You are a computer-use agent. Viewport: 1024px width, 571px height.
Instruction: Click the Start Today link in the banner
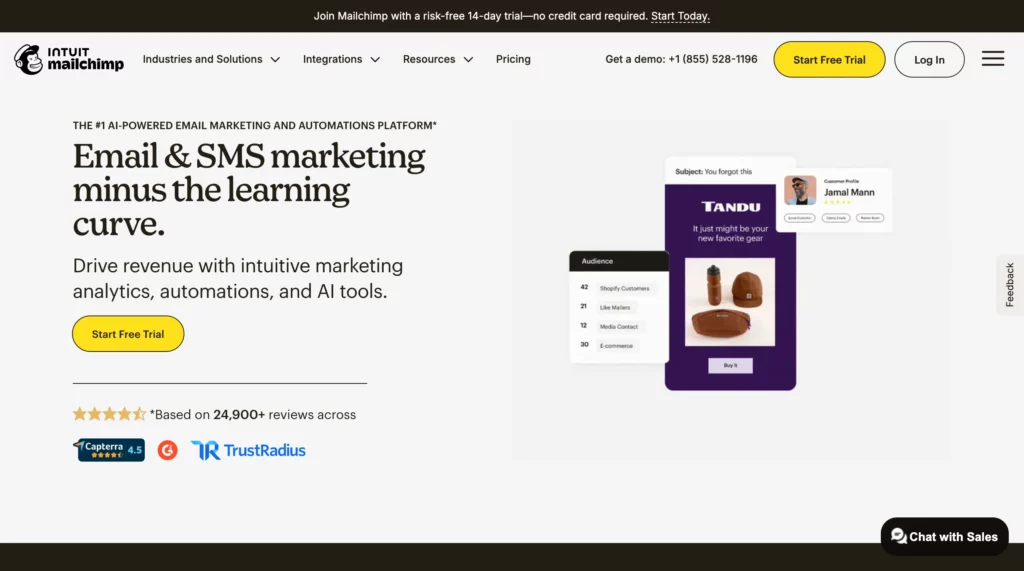coord(680,16)
